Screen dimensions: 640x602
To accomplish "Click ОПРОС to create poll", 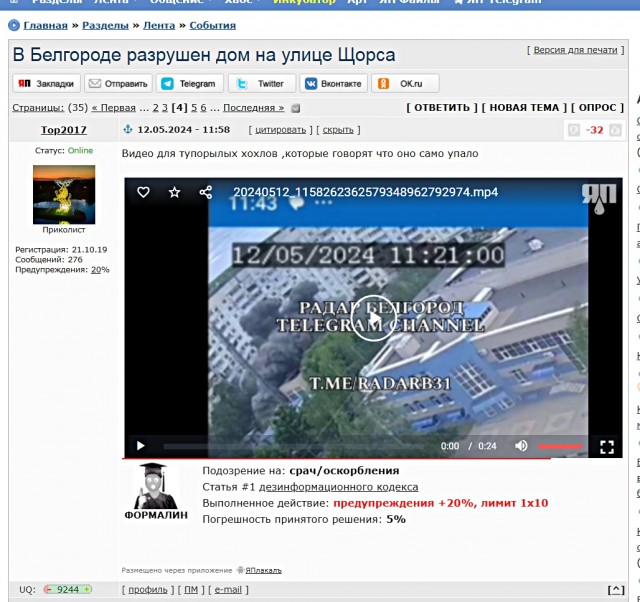I will 597,108.
